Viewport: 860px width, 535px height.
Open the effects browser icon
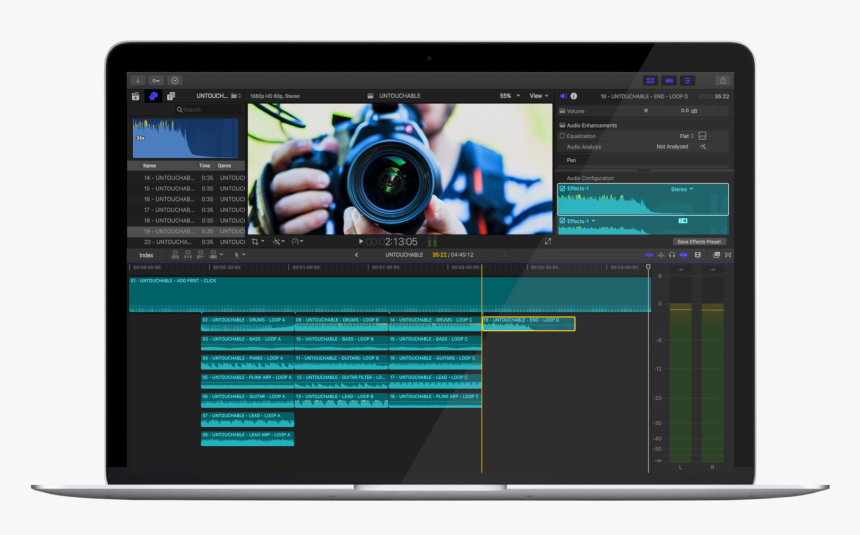click(x=716, y=255)
